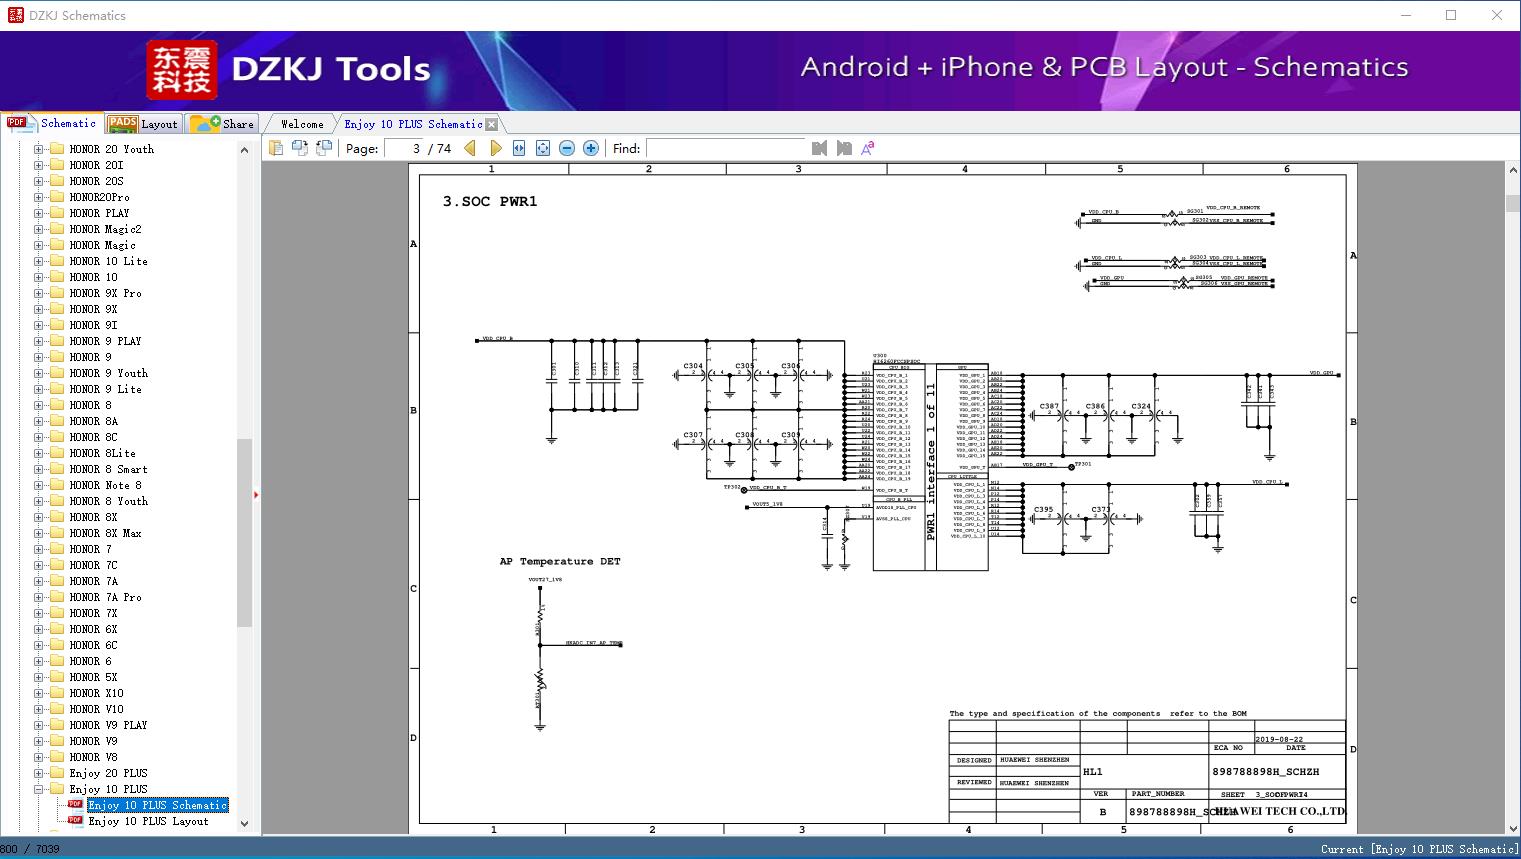This screenshot has height=859, width=1521.
Task: Zoom out with the minus icon
Action: tap(567, 148)
